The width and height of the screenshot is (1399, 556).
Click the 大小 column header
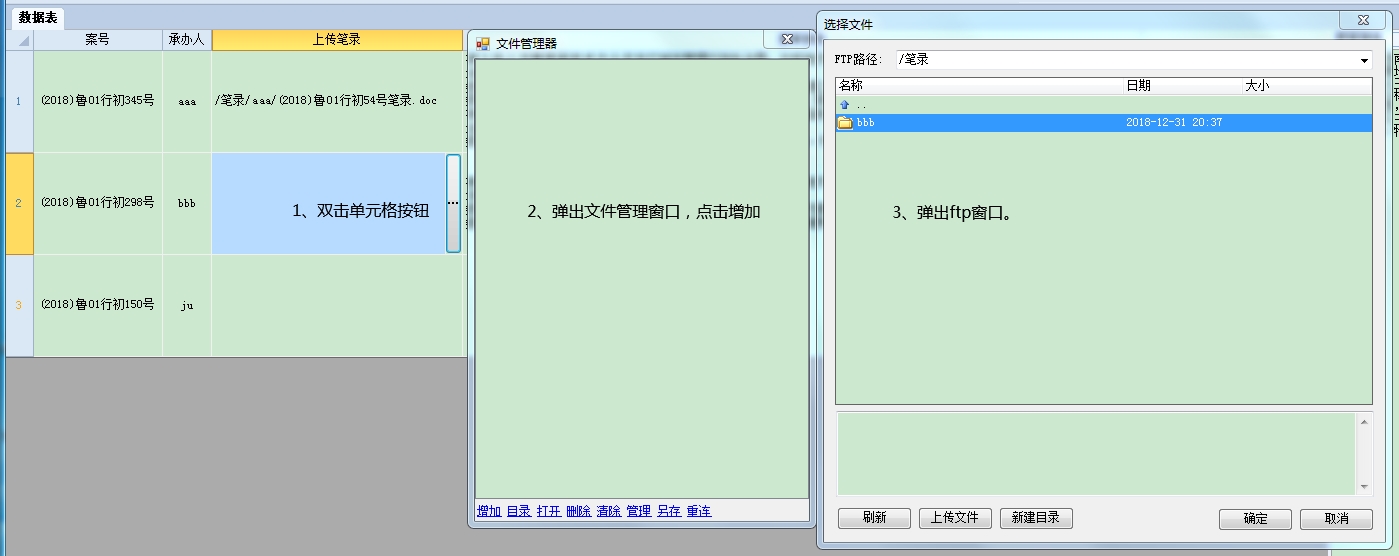pyautogui.click(x=1307, y=86)
